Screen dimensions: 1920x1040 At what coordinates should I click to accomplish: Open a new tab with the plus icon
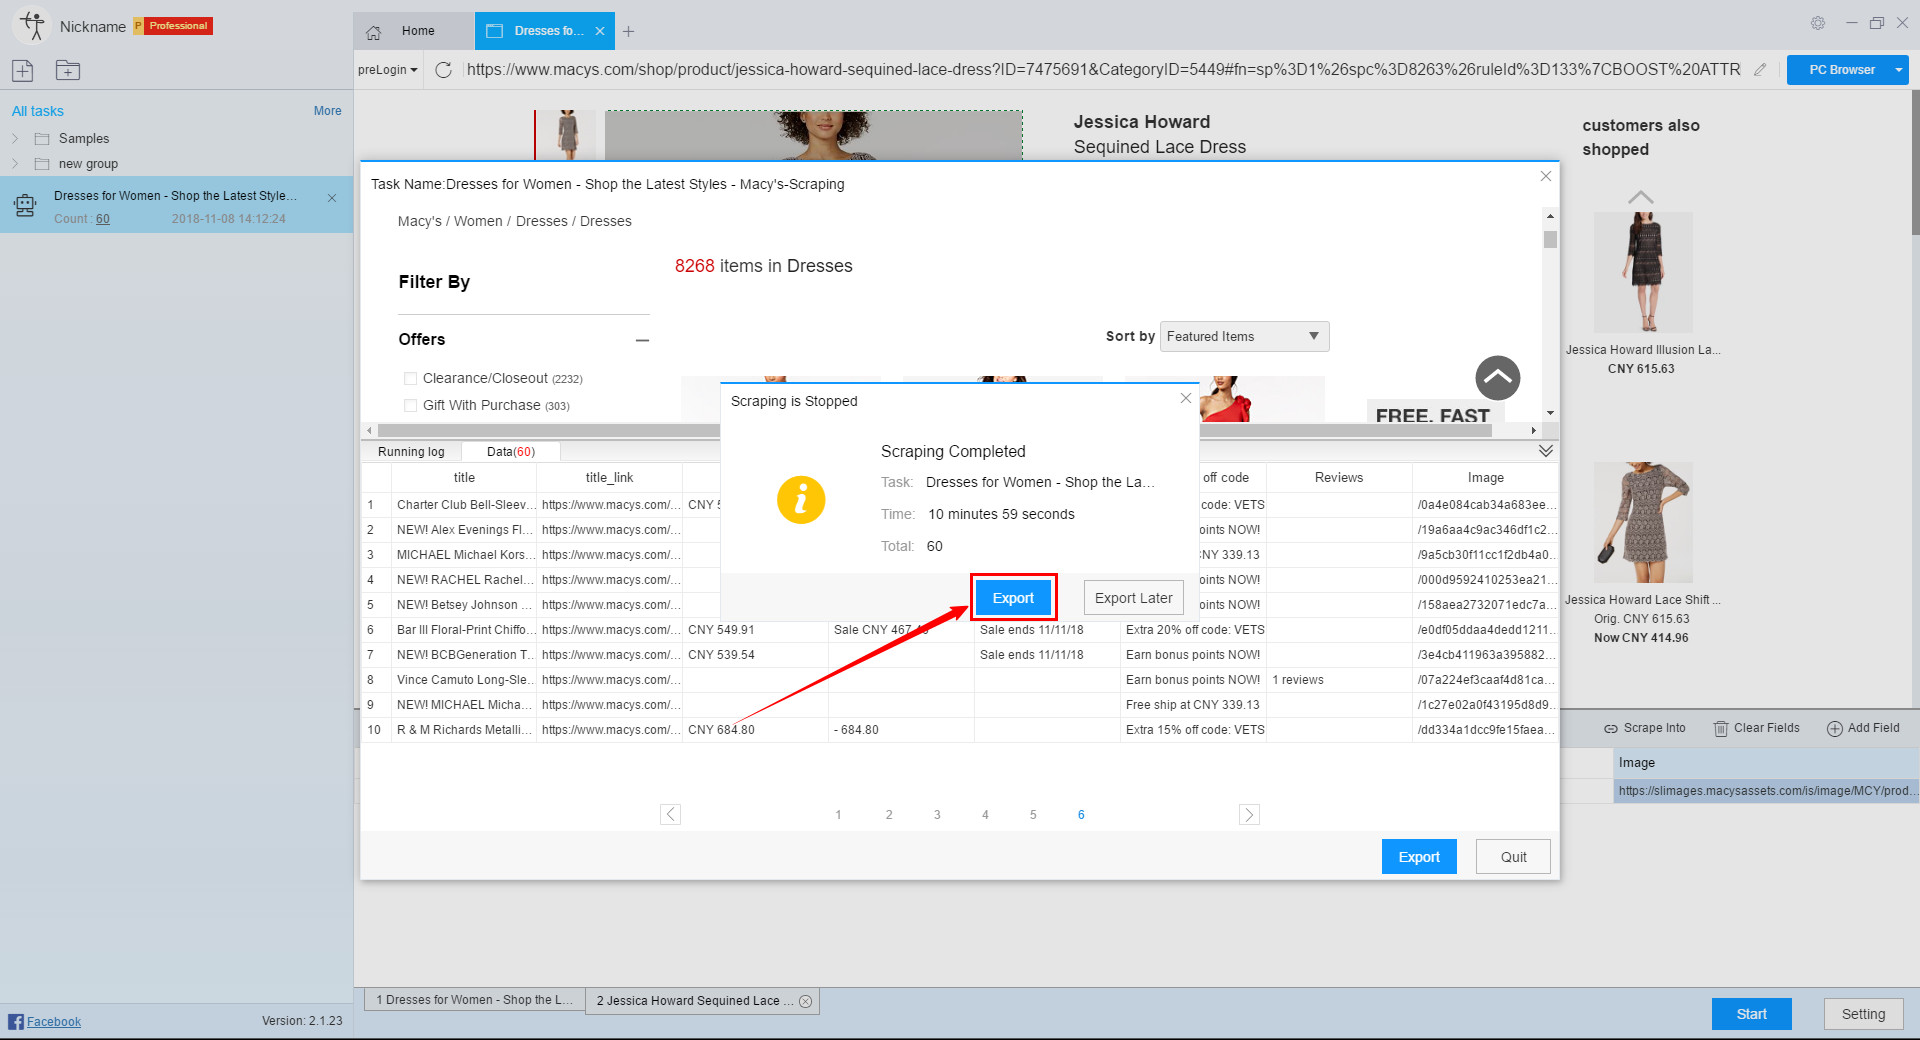point(628,31)
